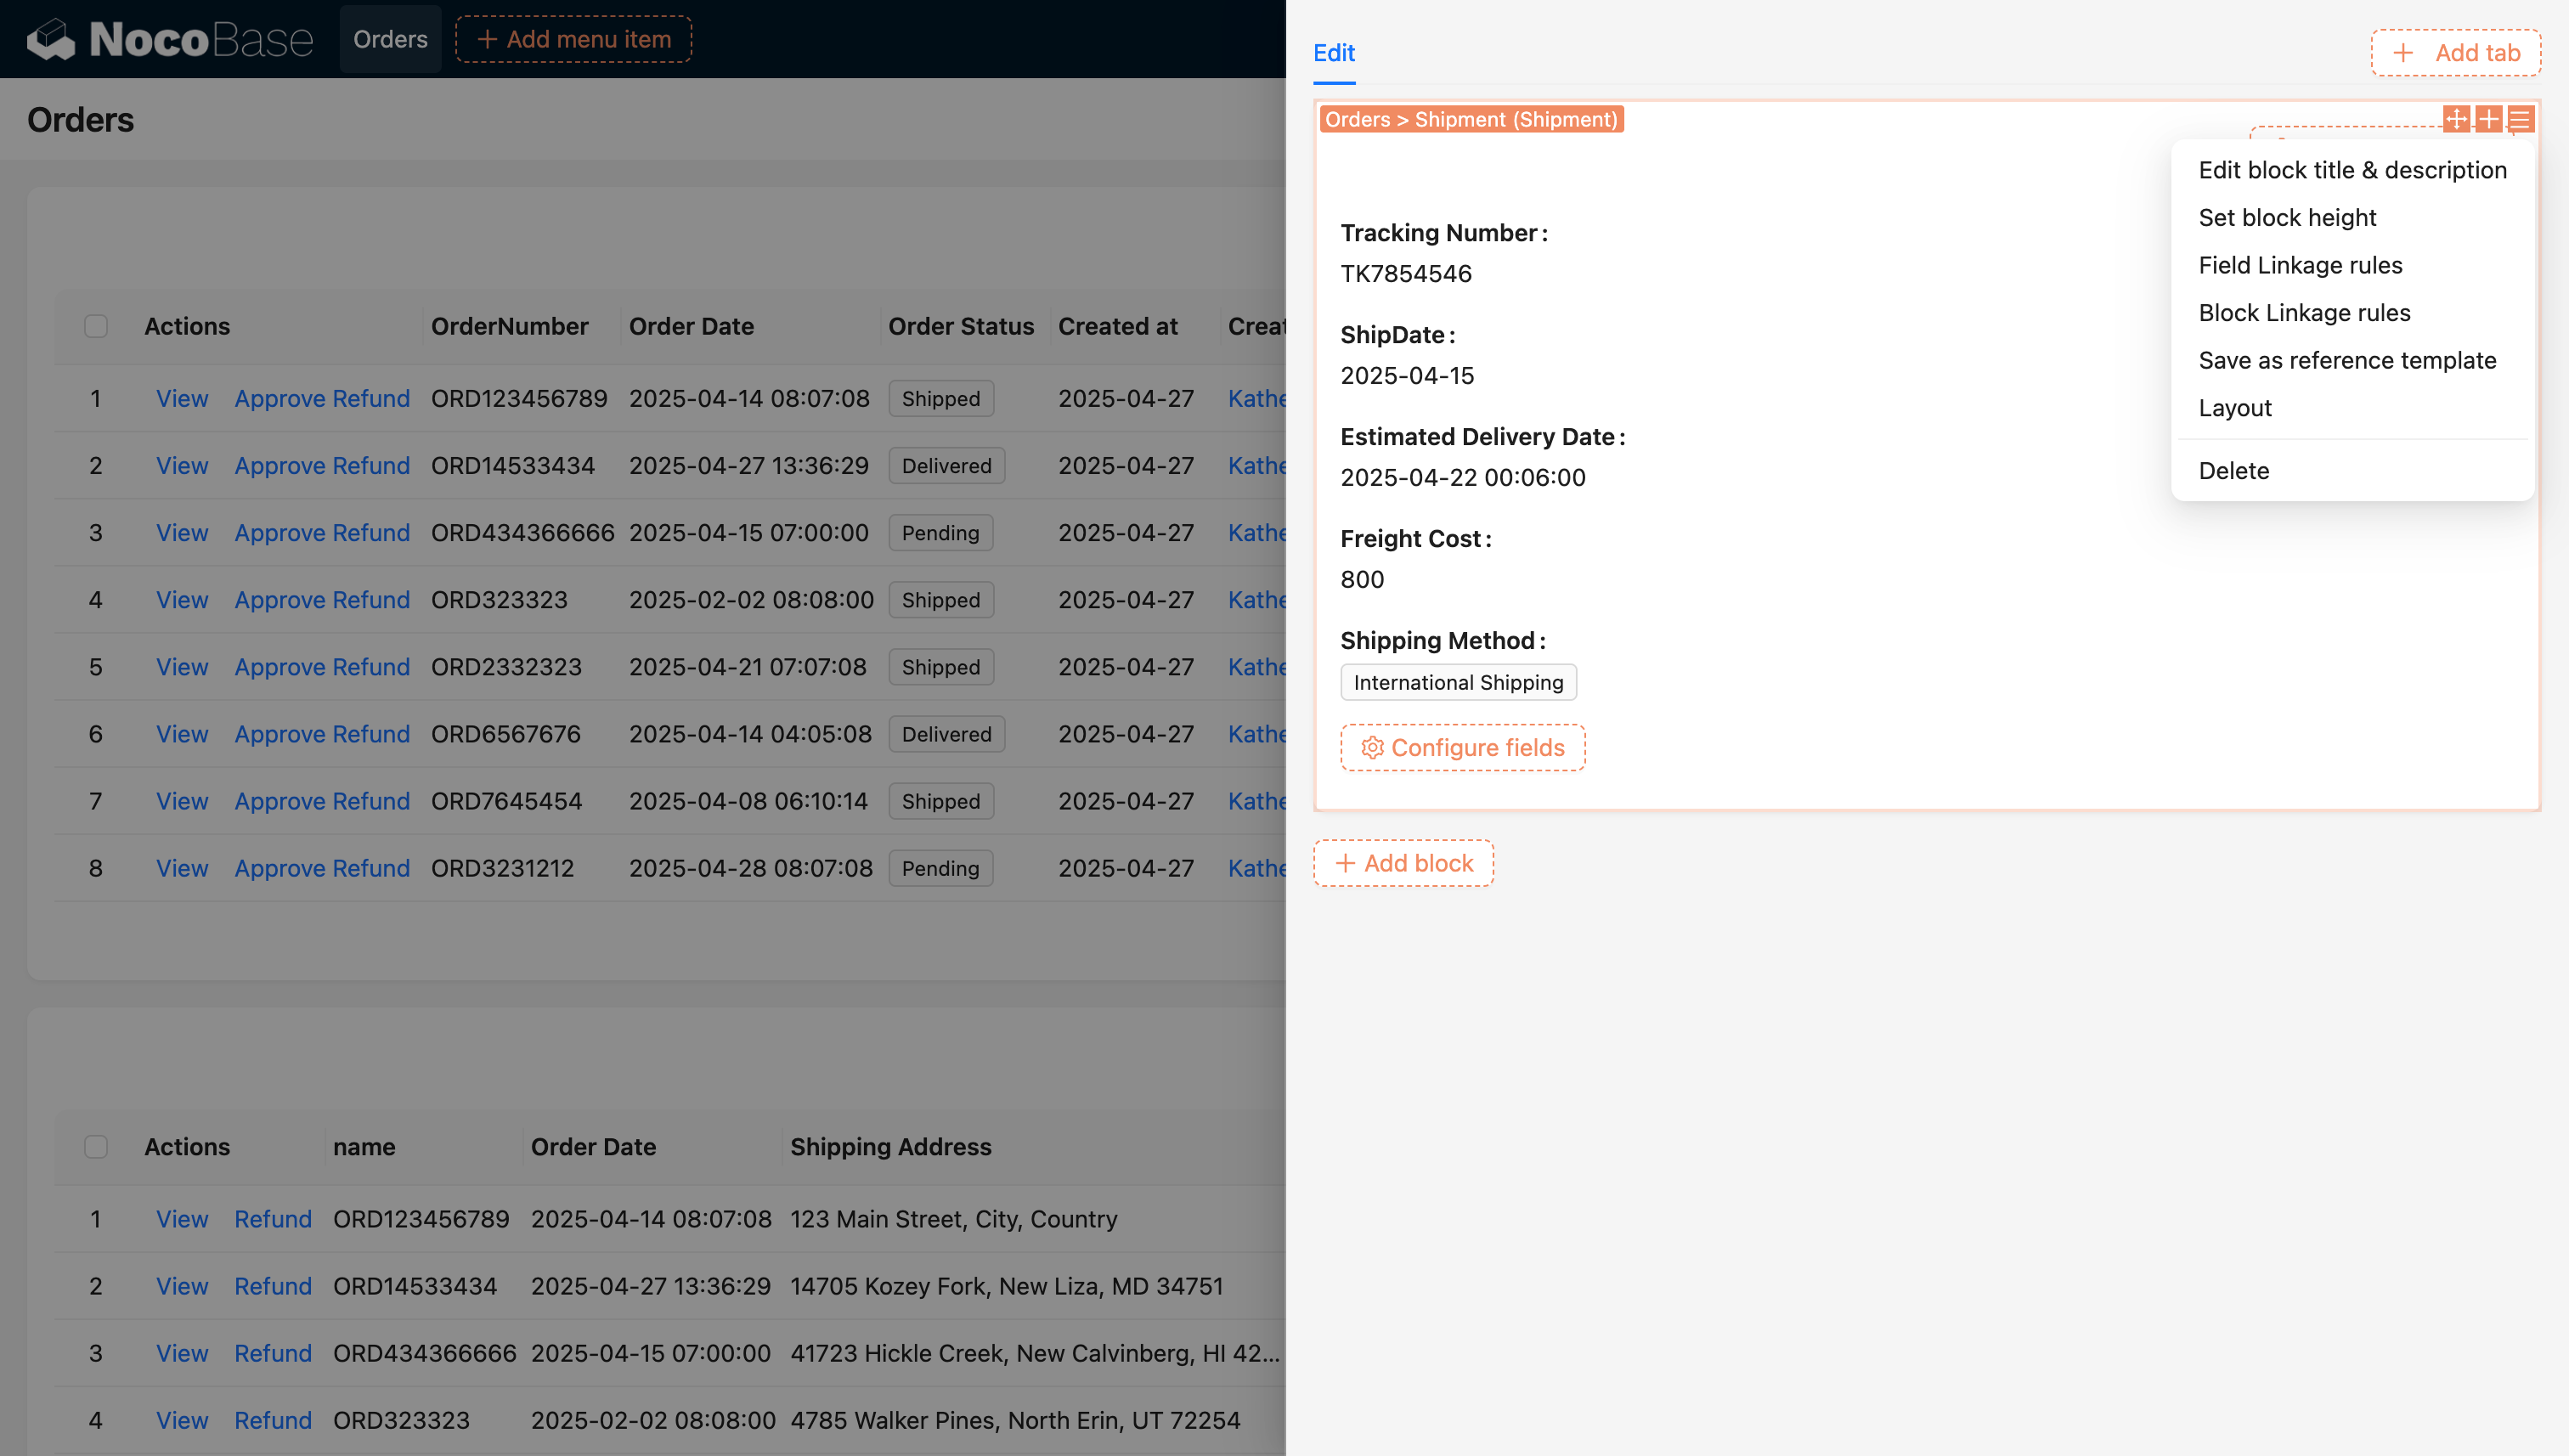The height and width of the screenshot is (1456, 2569).
Task: Click Add tab button
Action: (2456, 52)
